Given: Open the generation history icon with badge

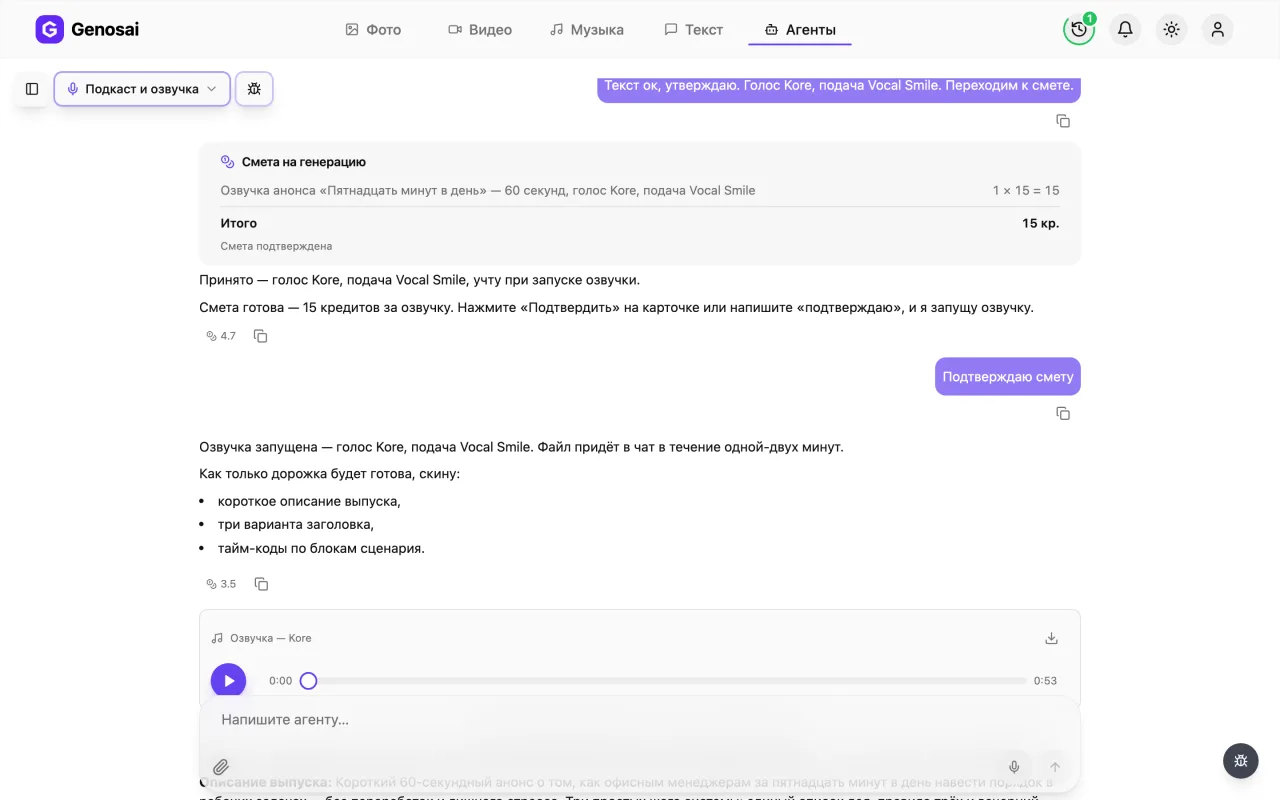Looking at the screenshot, I should point(1079,30).
